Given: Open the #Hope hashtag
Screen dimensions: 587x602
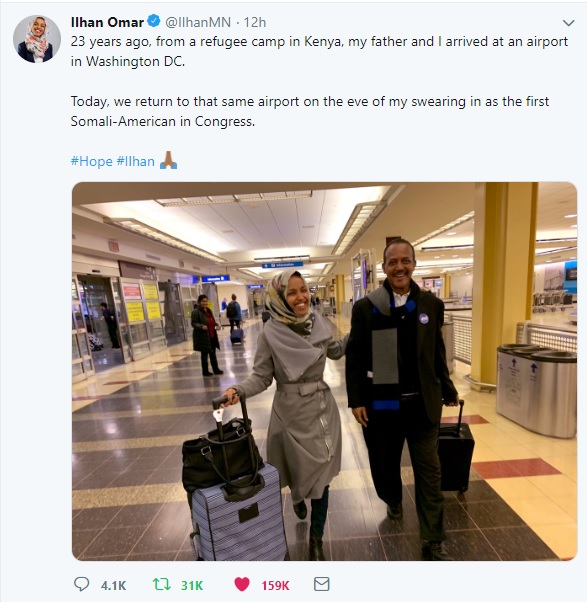Looking at the screenshot, I should tap(91, 161).
